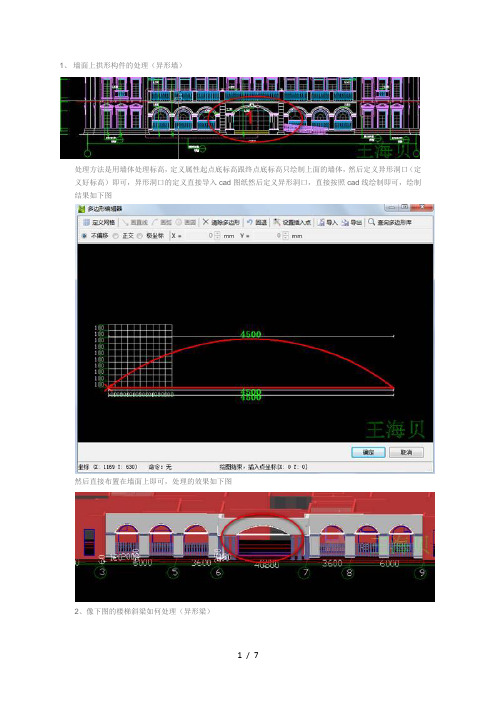Screen dimensions: 496x702
Task: Click the red arc in drawing canvas
Action: coord(251,340)
